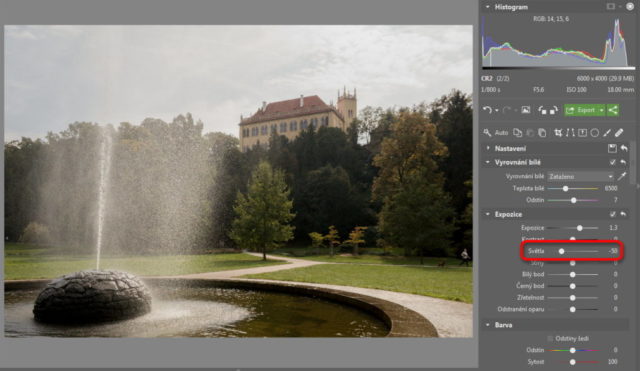Click the green Export button
The height and width of the screenshot is (371, 640).
coord(581,110)
